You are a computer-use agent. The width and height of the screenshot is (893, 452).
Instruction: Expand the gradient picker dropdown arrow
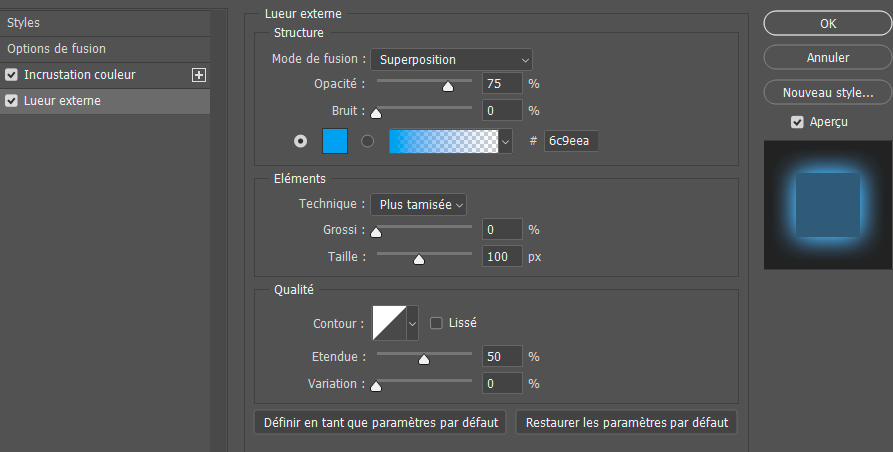[506, 142]
